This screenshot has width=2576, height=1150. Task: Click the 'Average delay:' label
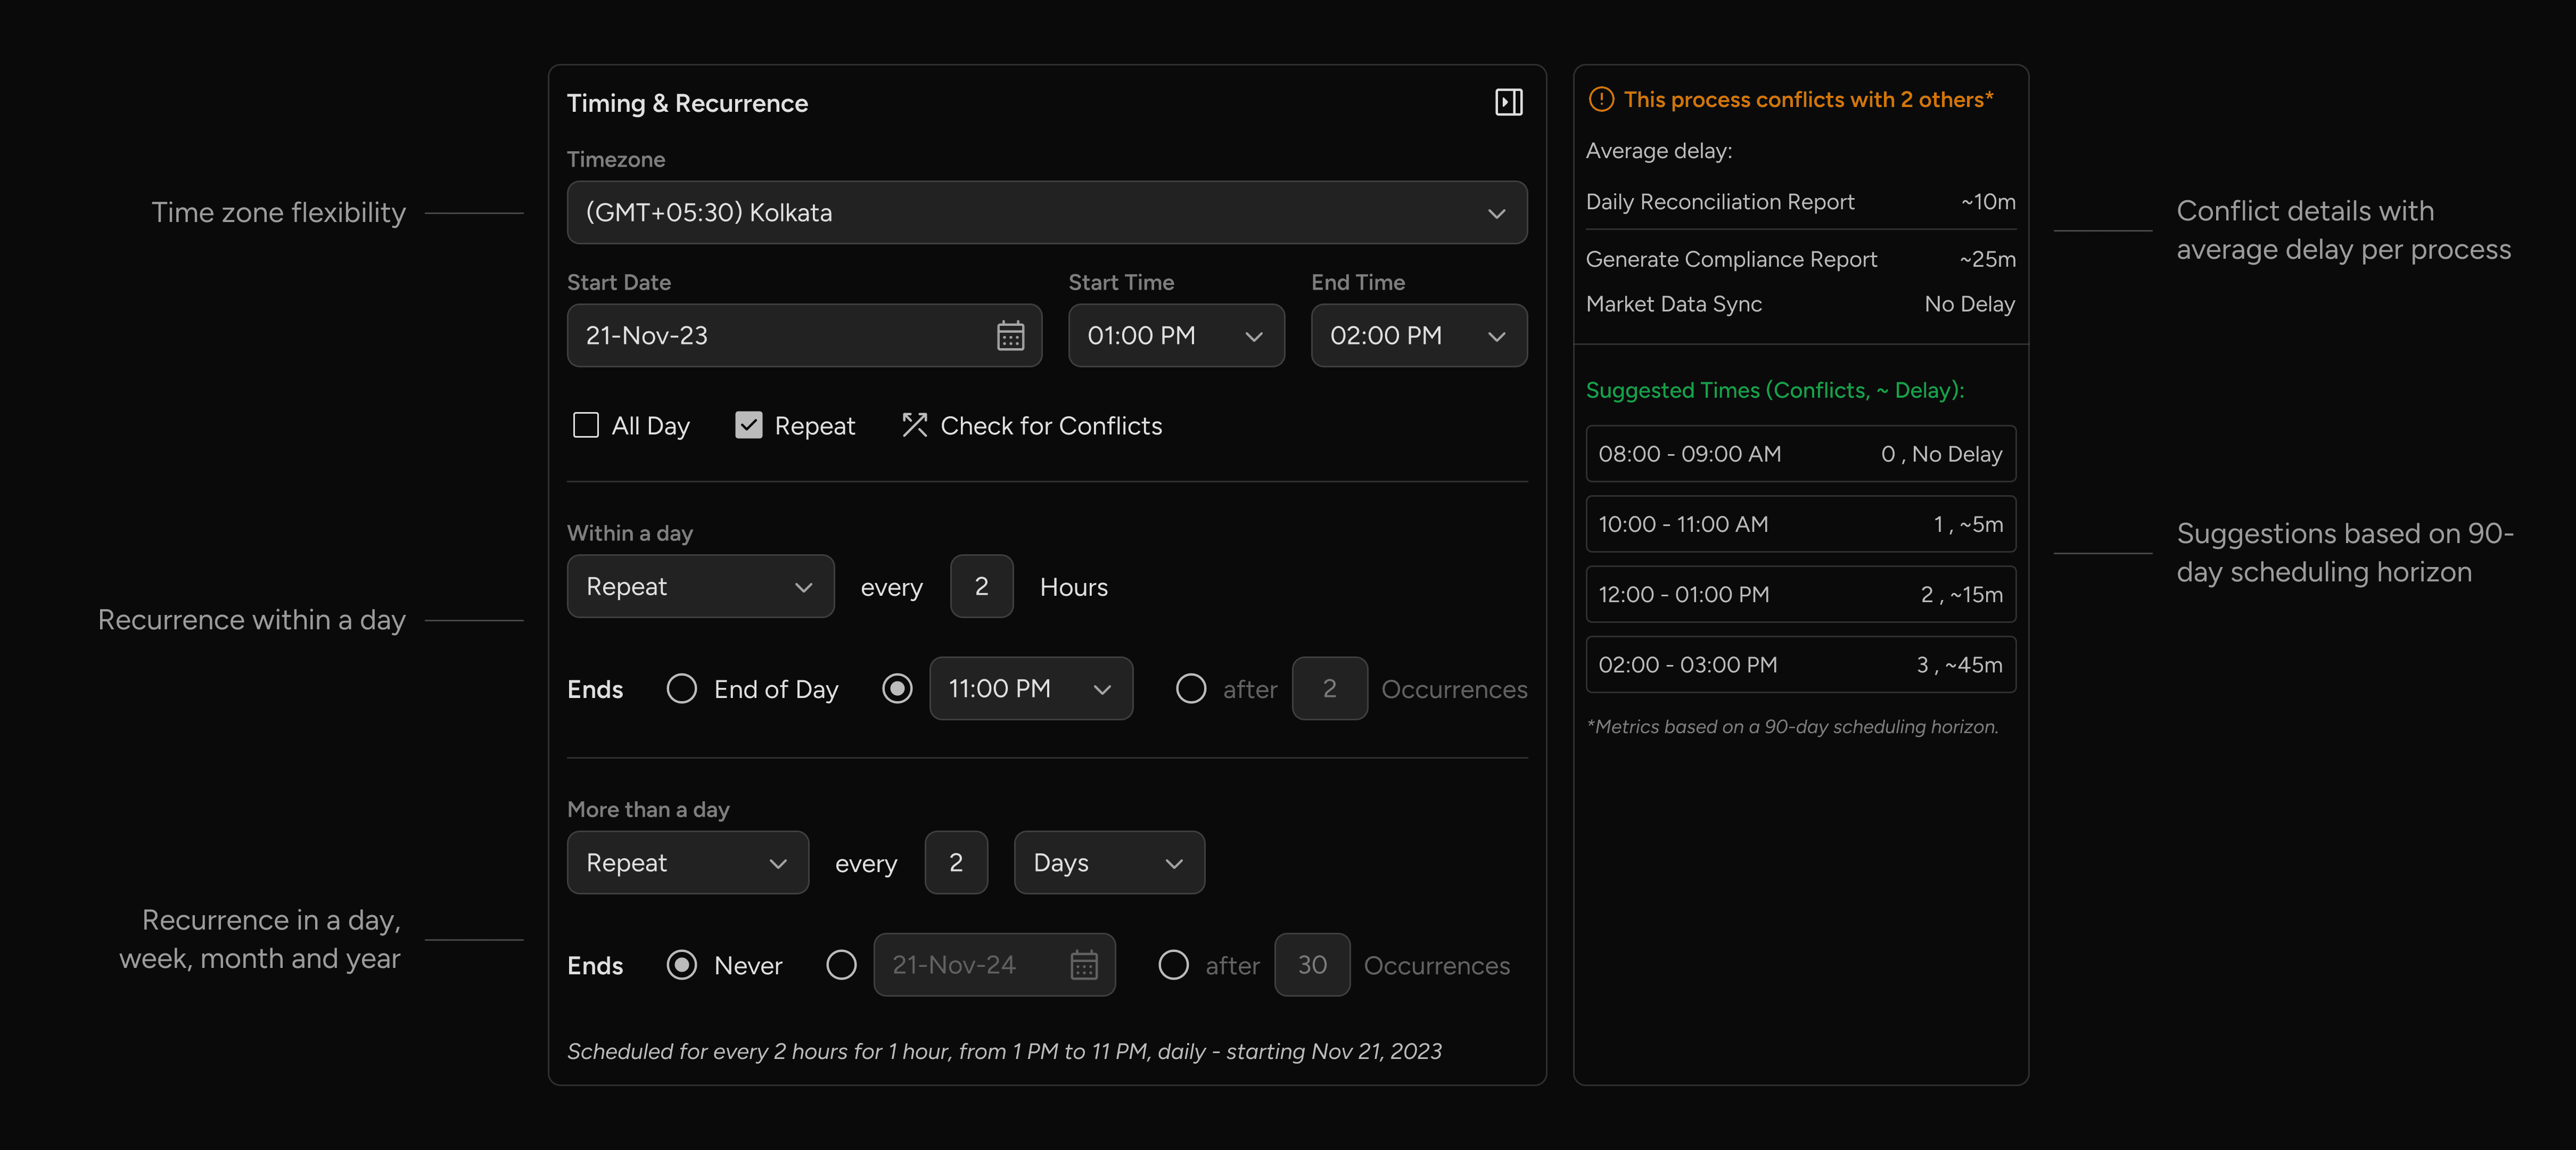pyautogui.click(x=1658, y=151)
